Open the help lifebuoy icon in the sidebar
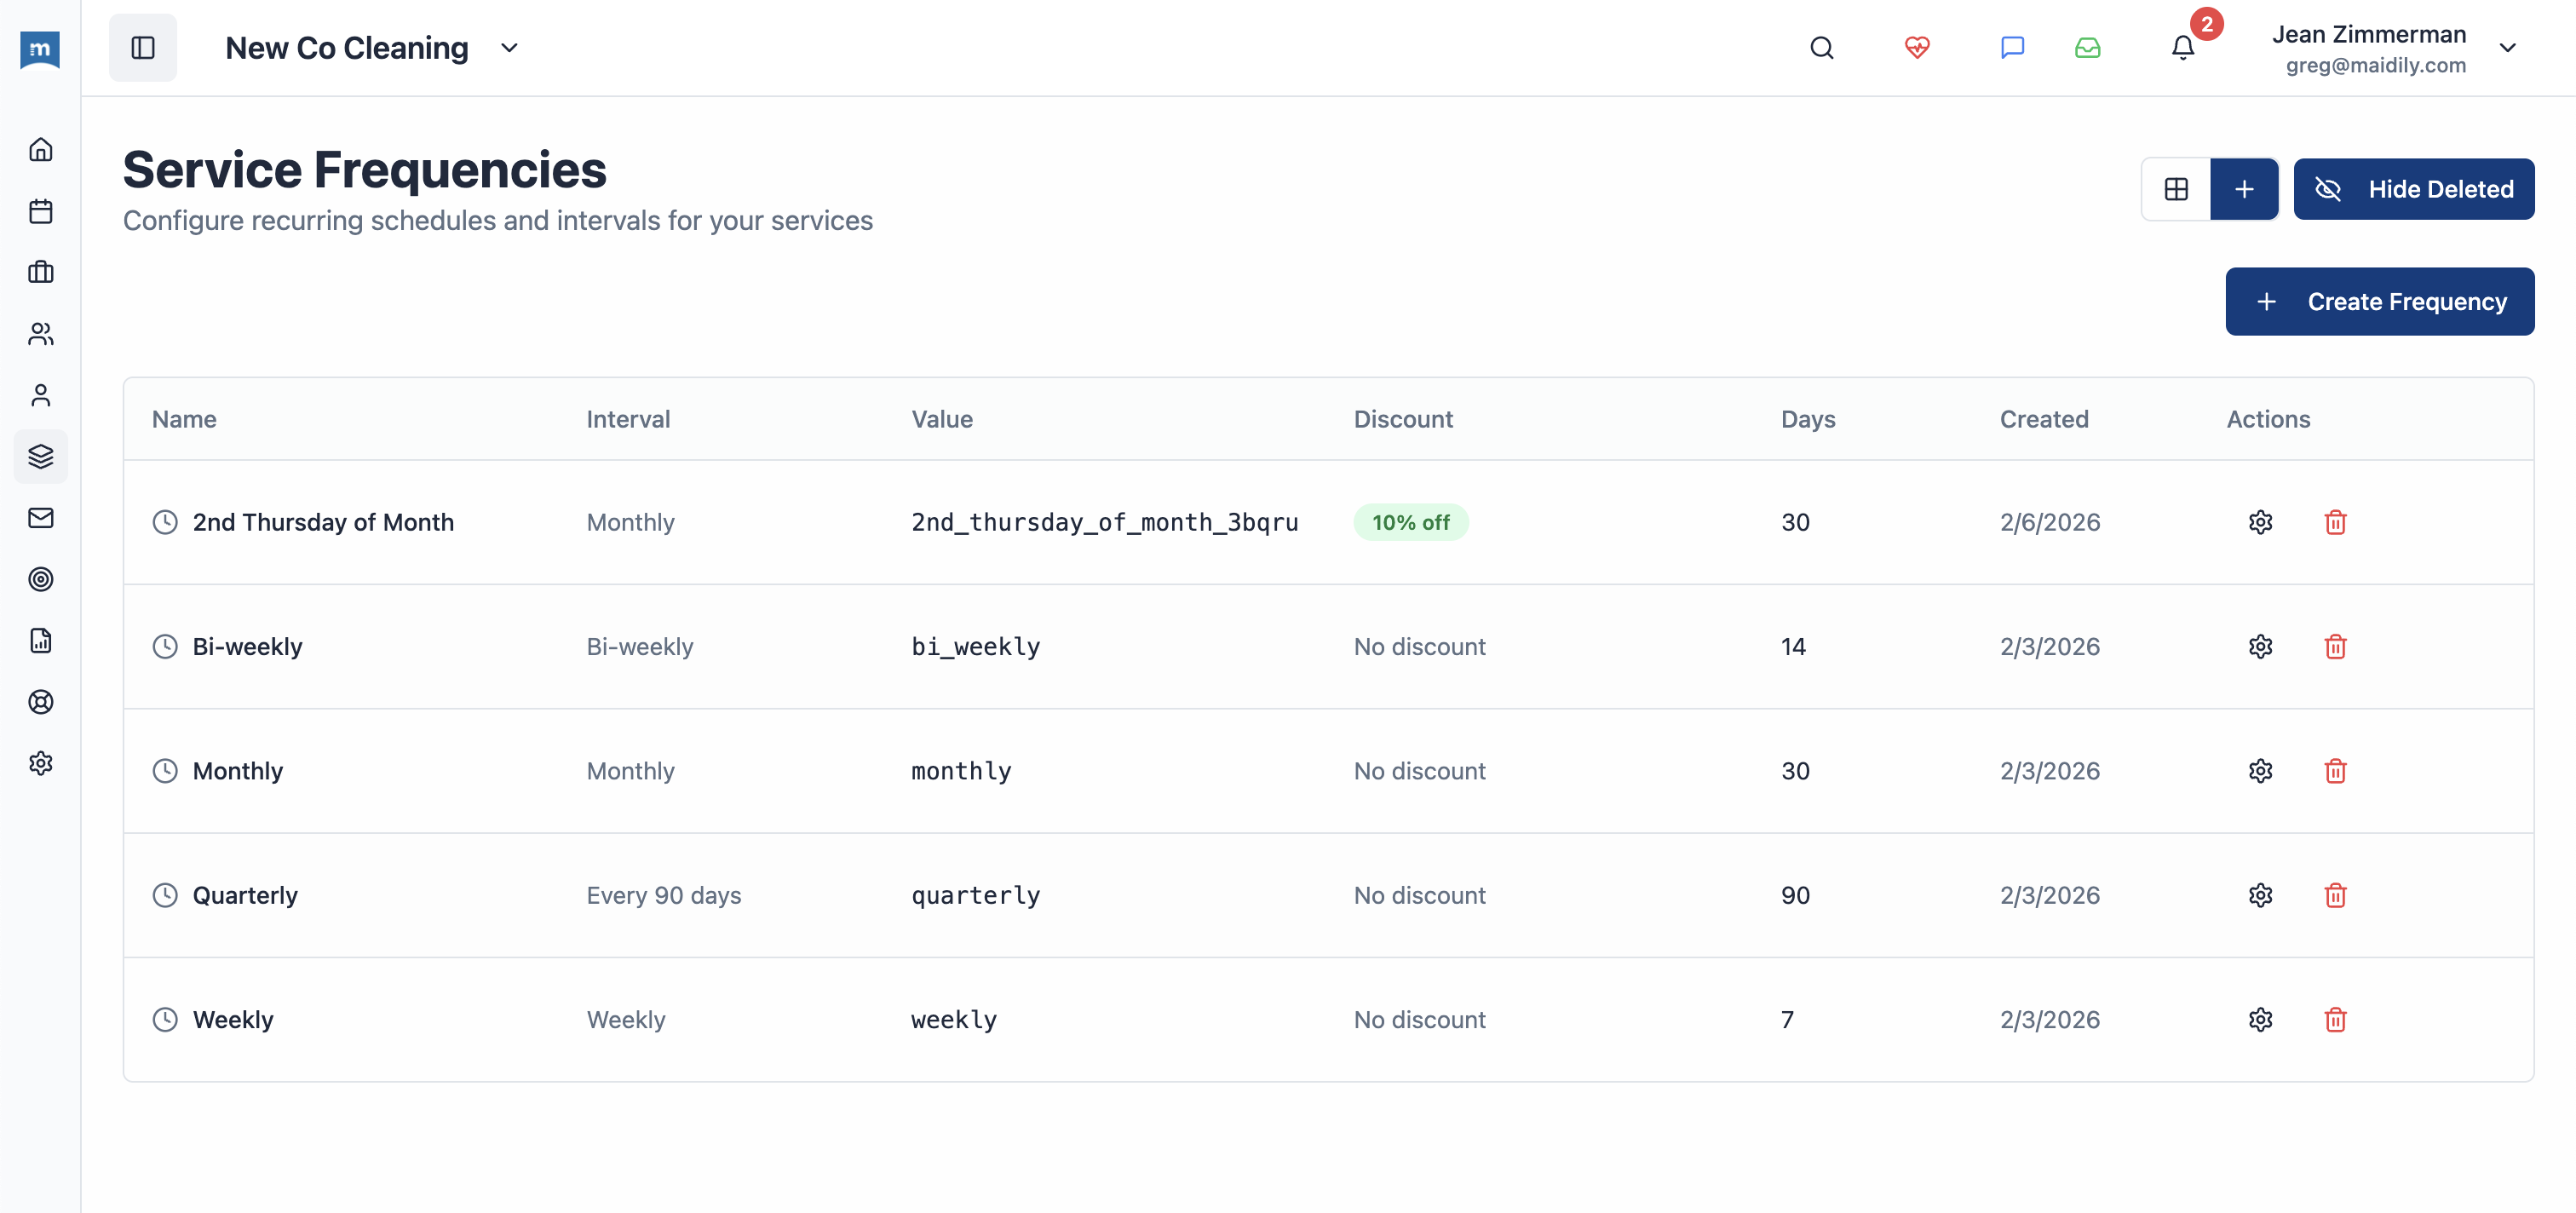Viewport: 2576px width, 1213px height. pyautogui.click(x=40, y=702)
